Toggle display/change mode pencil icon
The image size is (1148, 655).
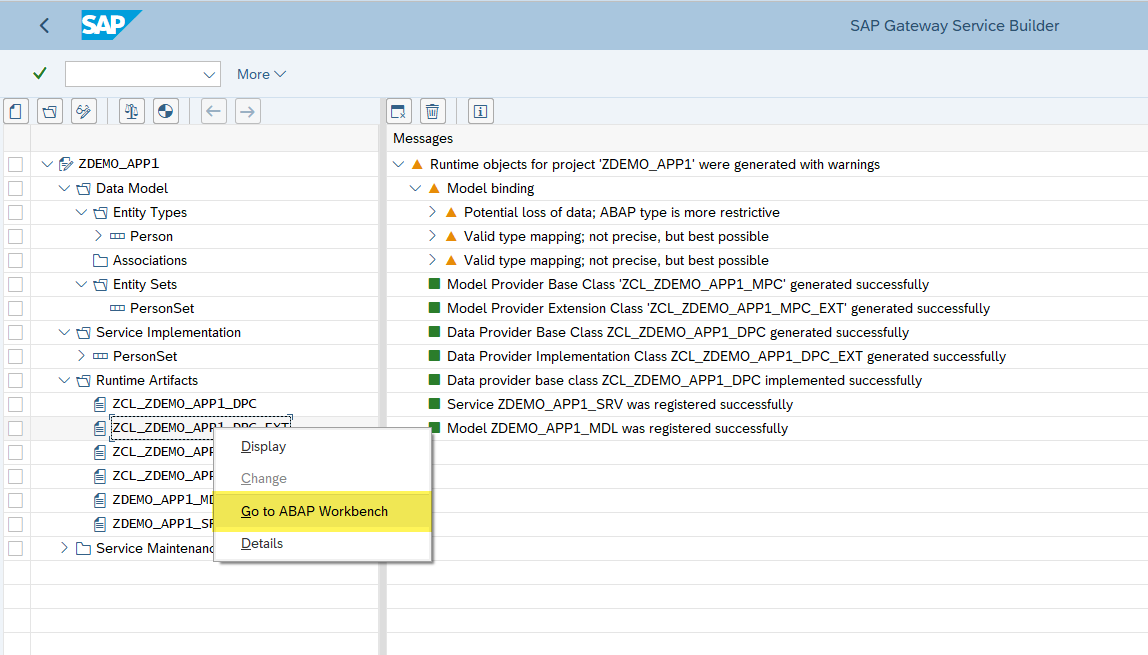[x=84, y=111]
